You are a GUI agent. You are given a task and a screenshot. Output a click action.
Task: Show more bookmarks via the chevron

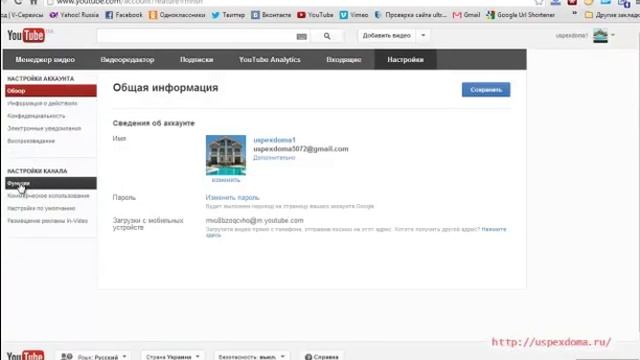(x=574, y=14)
